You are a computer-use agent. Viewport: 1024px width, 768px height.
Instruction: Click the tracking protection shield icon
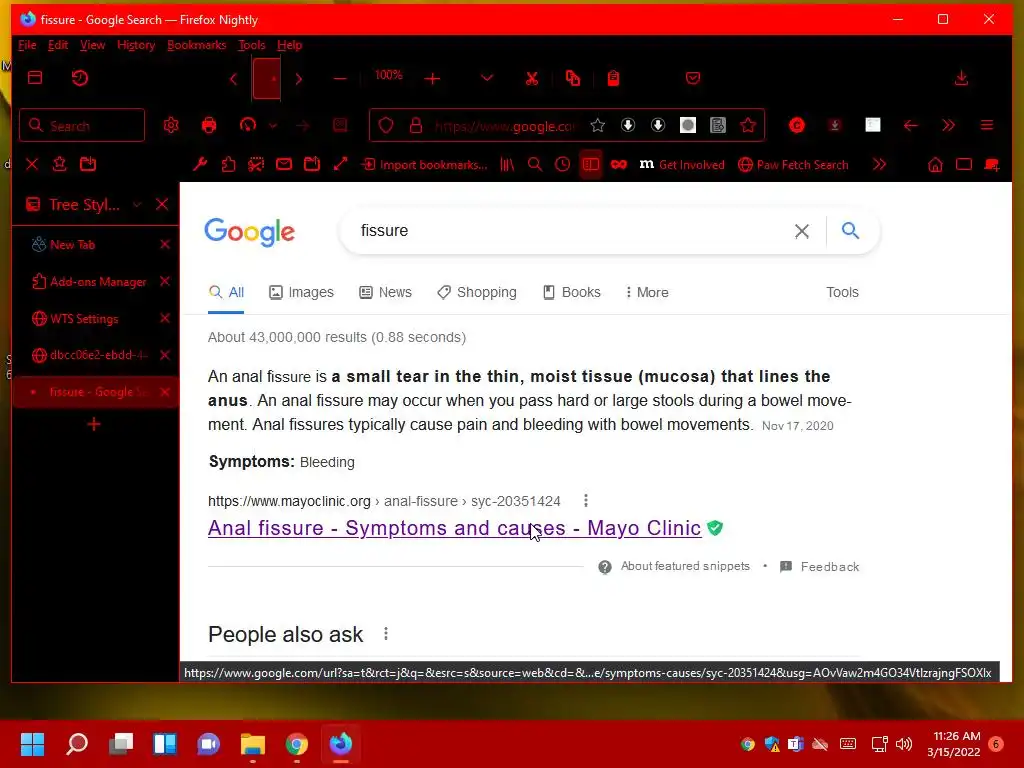[386, 125]
